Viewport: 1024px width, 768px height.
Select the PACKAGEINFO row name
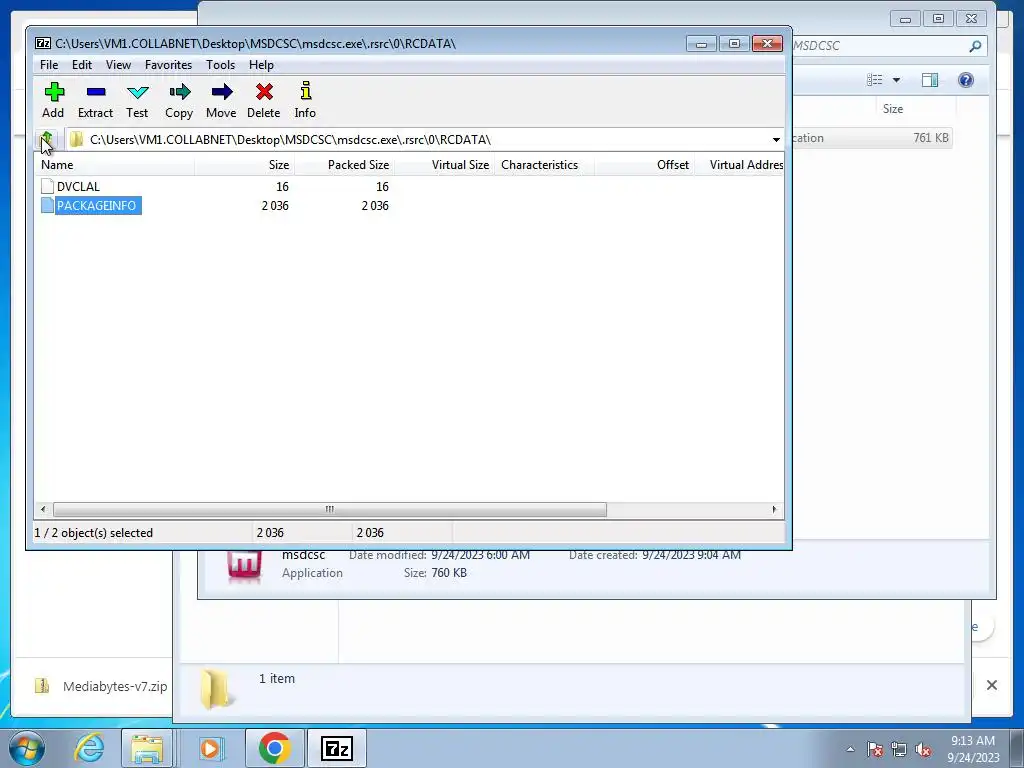coord(97,205)
